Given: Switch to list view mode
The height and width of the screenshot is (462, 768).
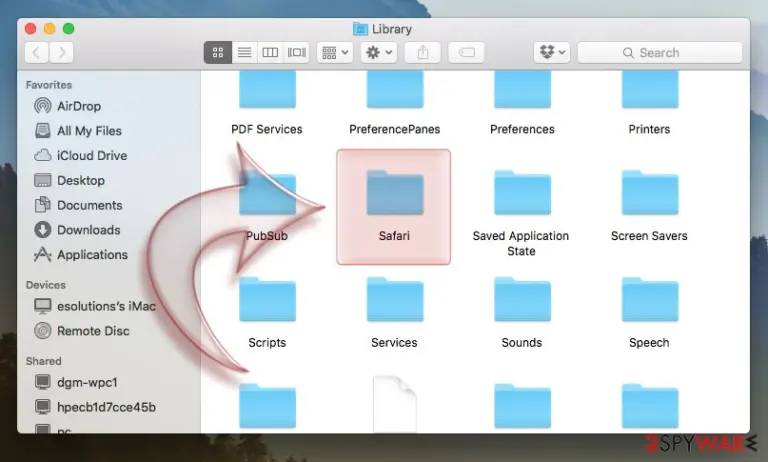Looking at the screenshot, I should coord(244,52).
